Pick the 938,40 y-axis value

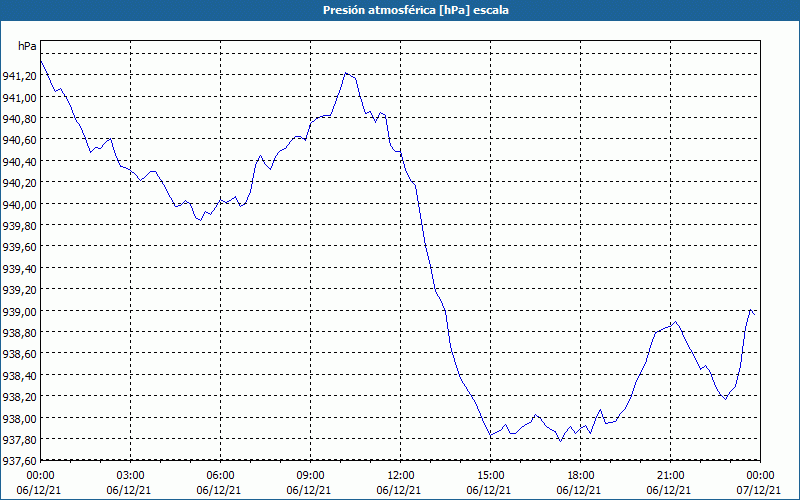click(19, 375)
